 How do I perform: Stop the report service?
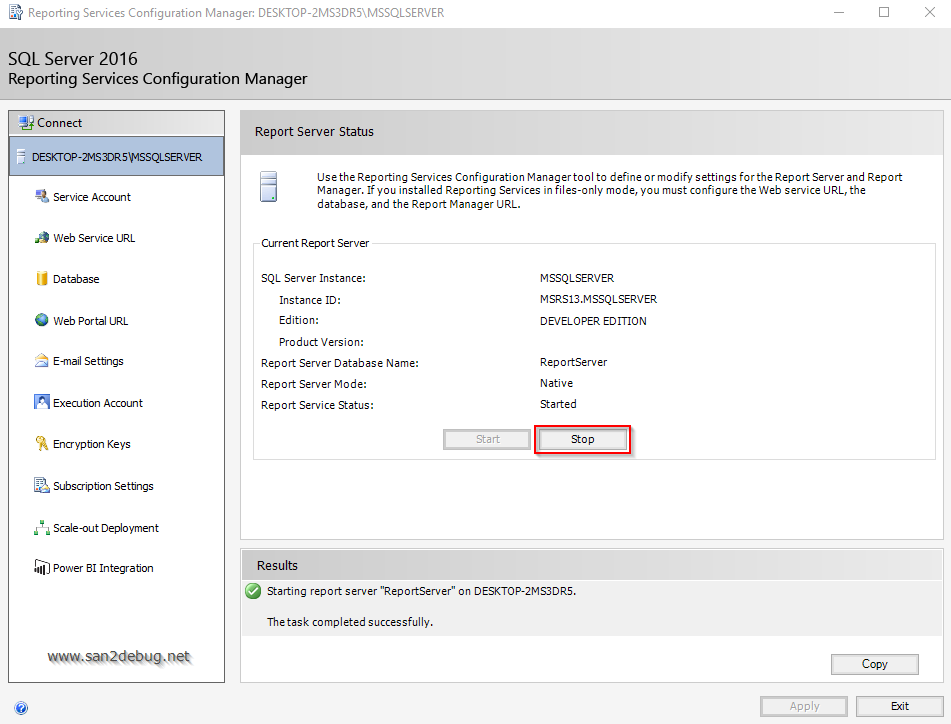tap(582, 440)
